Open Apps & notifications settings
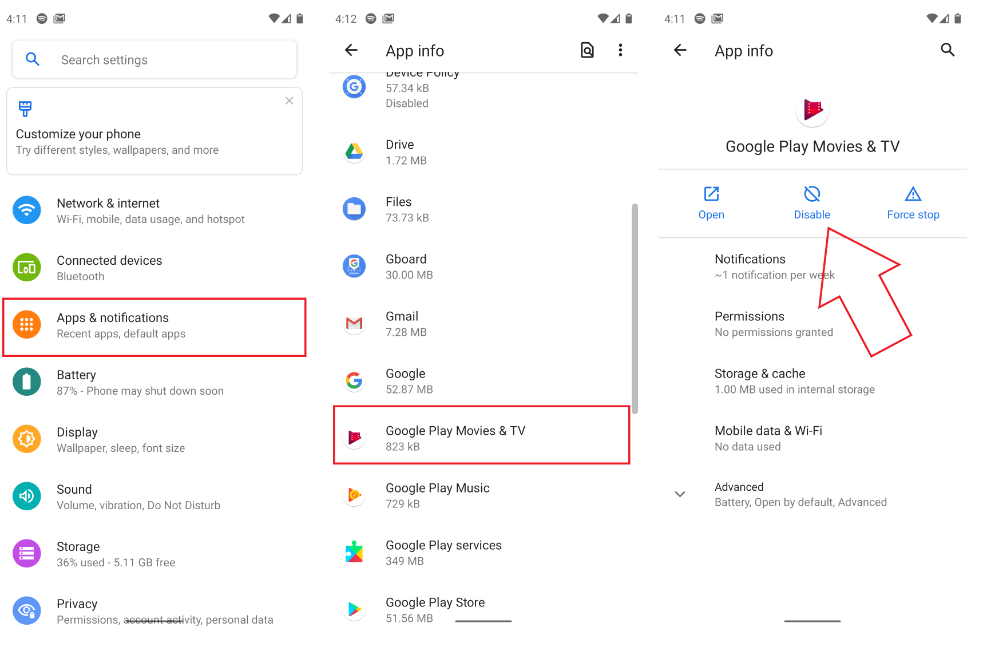This screenshot has width=991, height=648. [x=154, y=326]
